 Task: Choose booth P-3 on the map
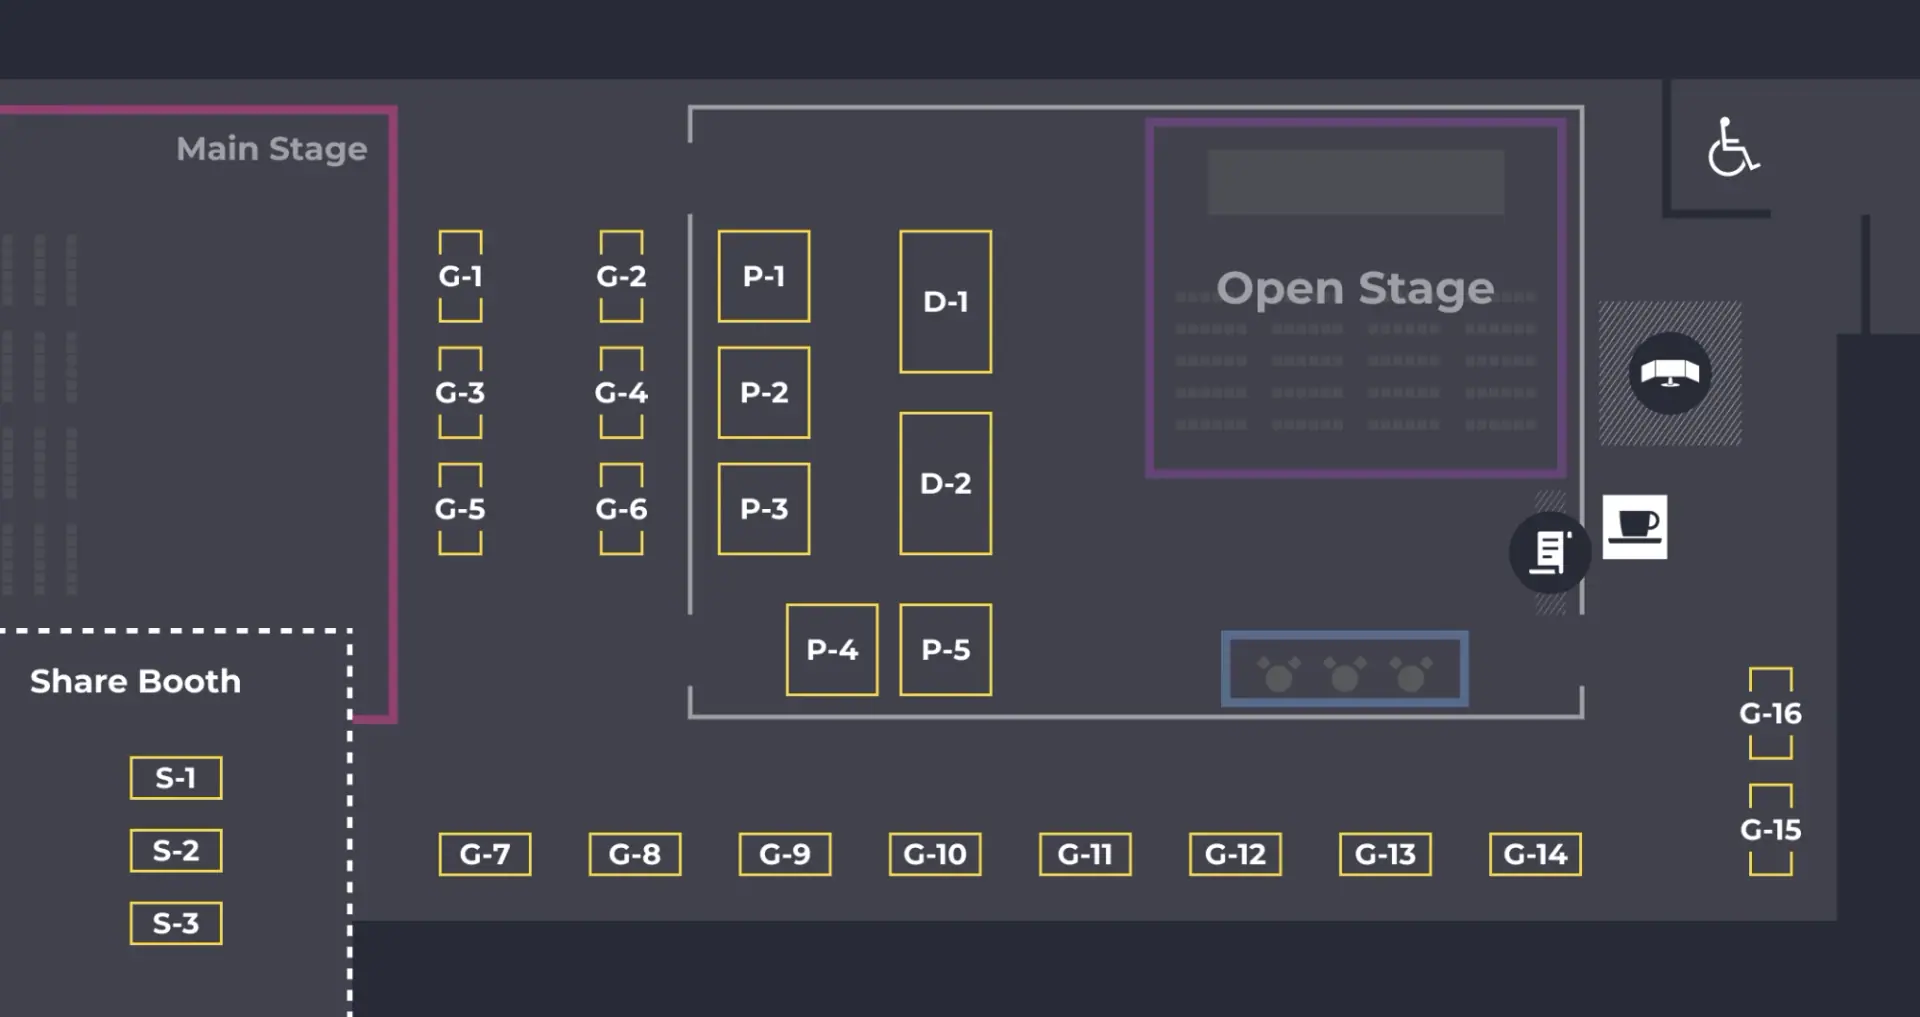(x=764, y=509)
